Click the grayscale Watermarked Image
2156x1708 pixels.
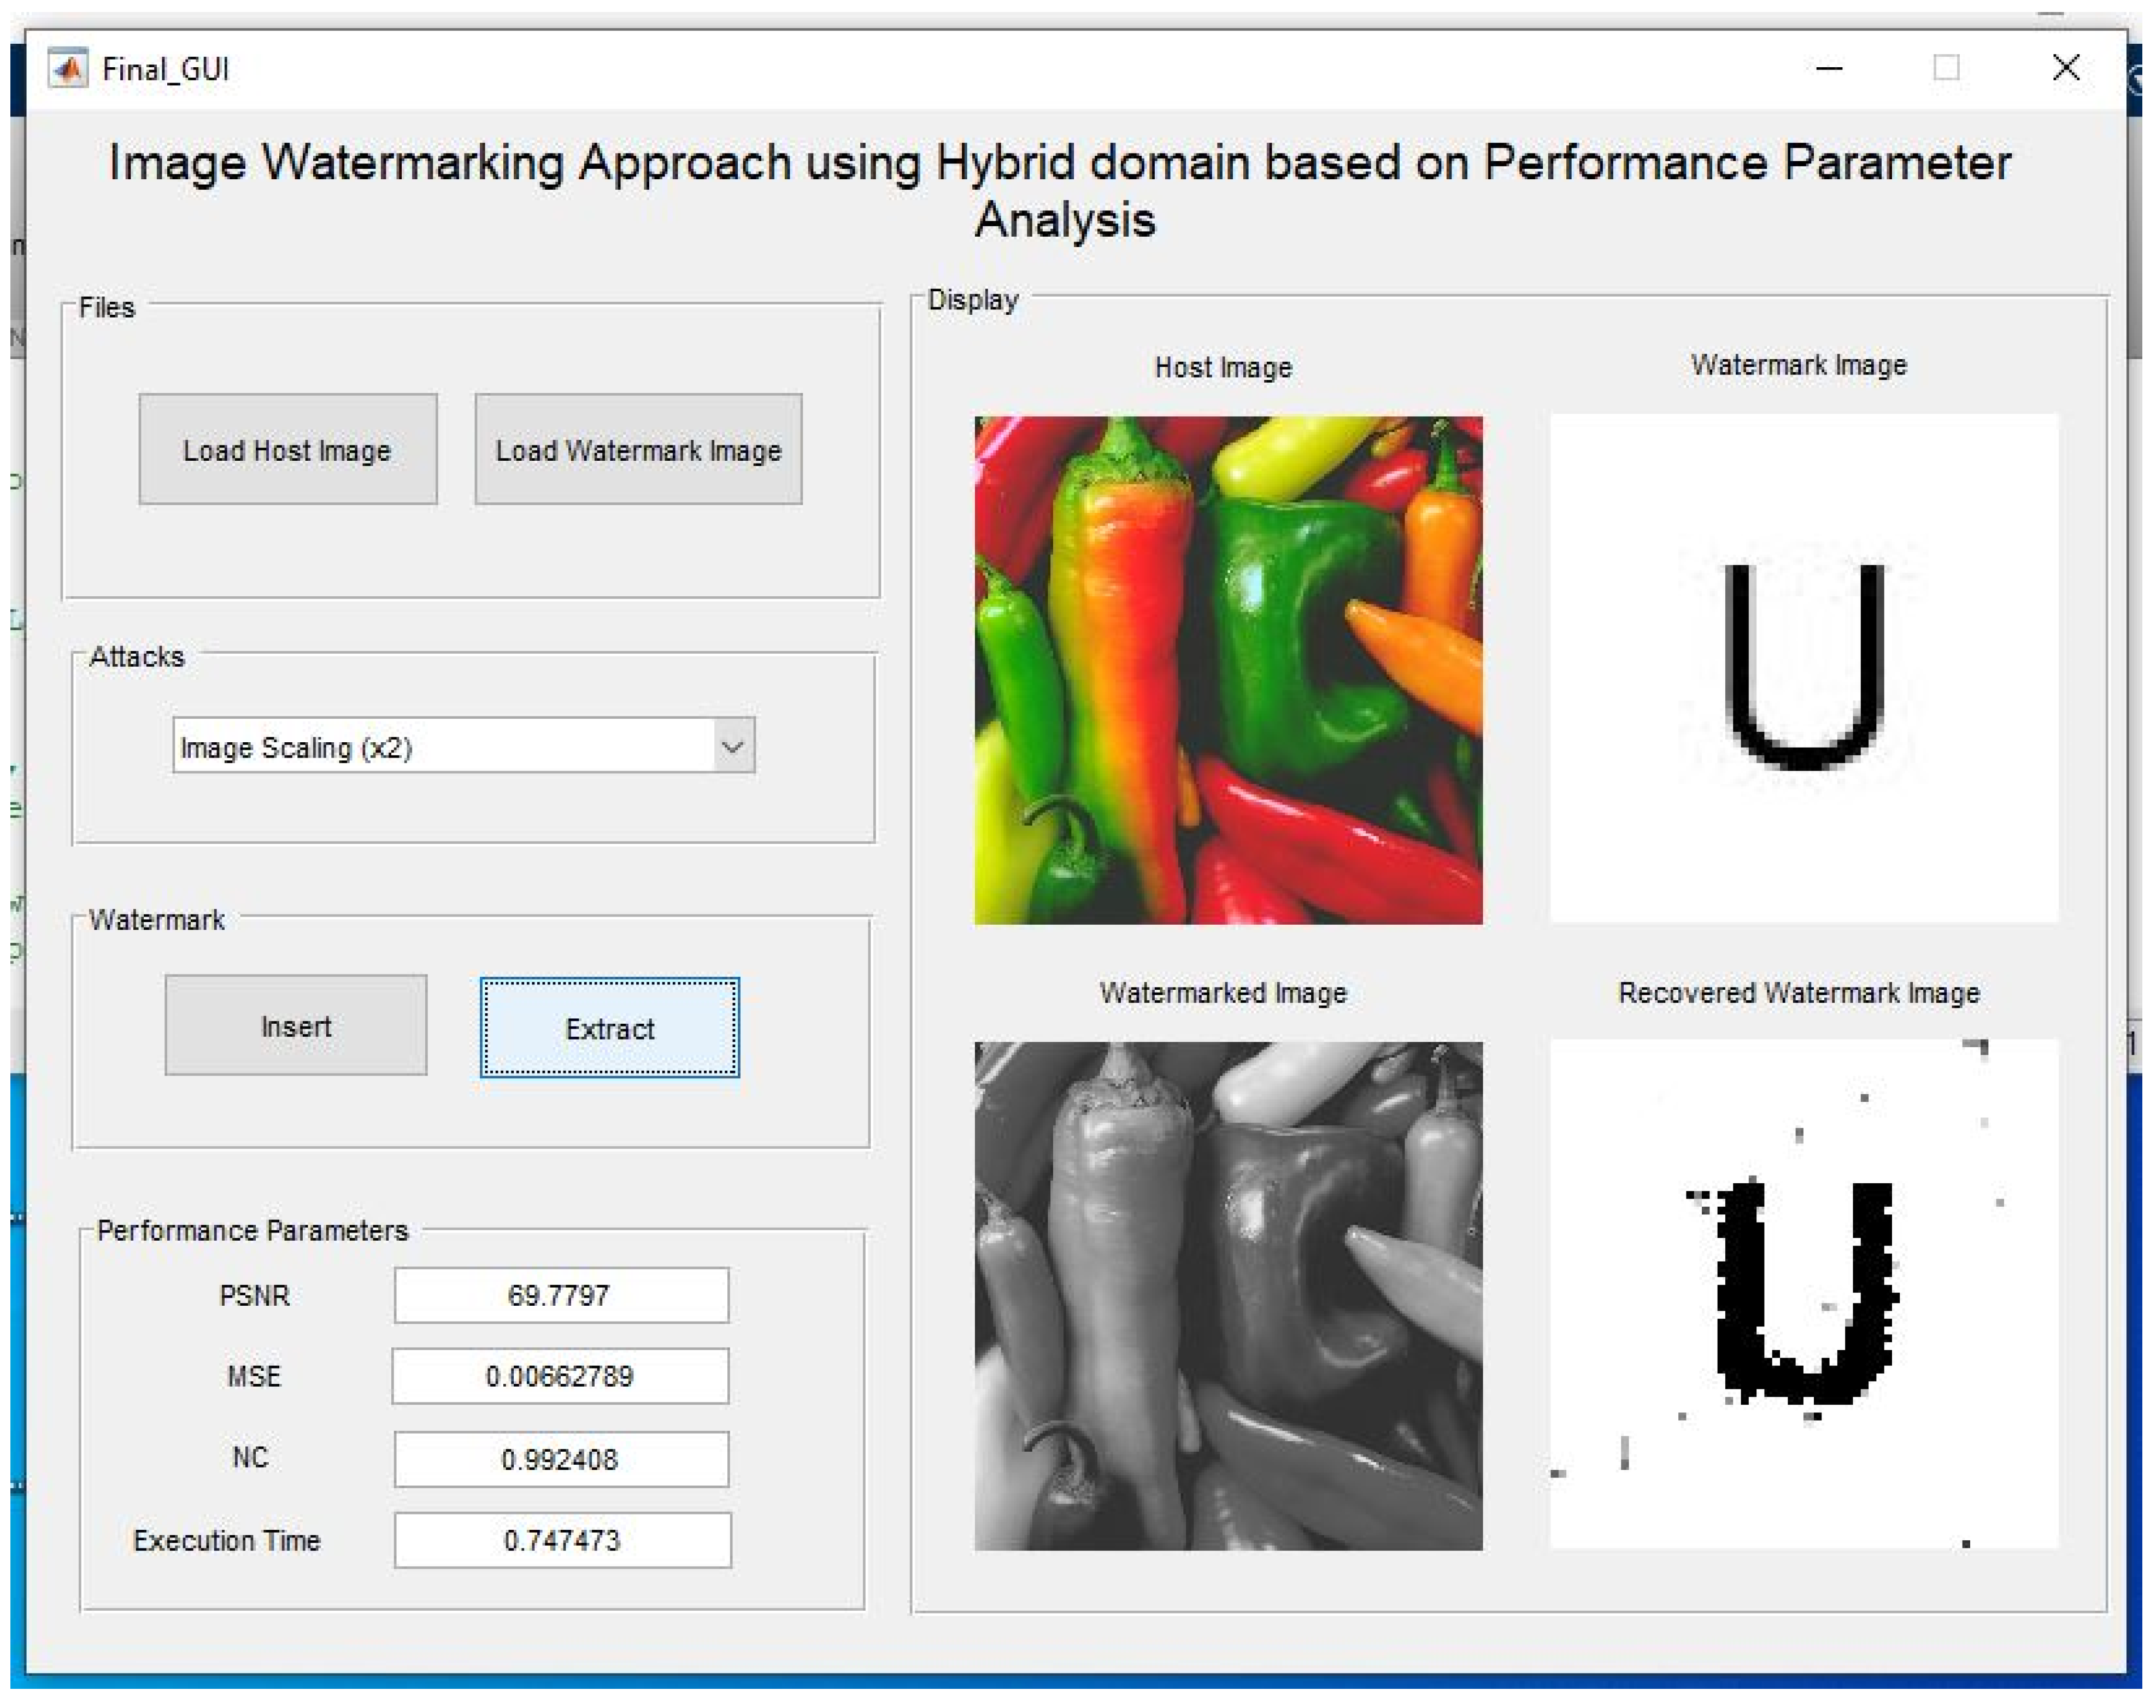[1228, 1296]
